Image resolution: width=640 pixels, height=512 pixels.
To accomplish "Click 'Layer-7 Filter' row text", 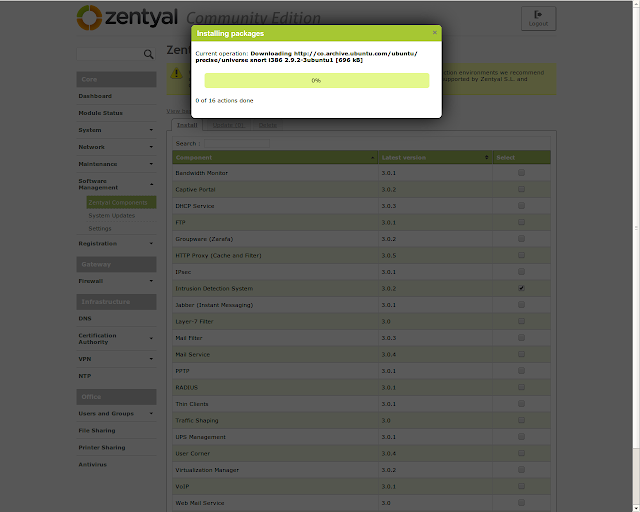I will [x=194, y=321].
